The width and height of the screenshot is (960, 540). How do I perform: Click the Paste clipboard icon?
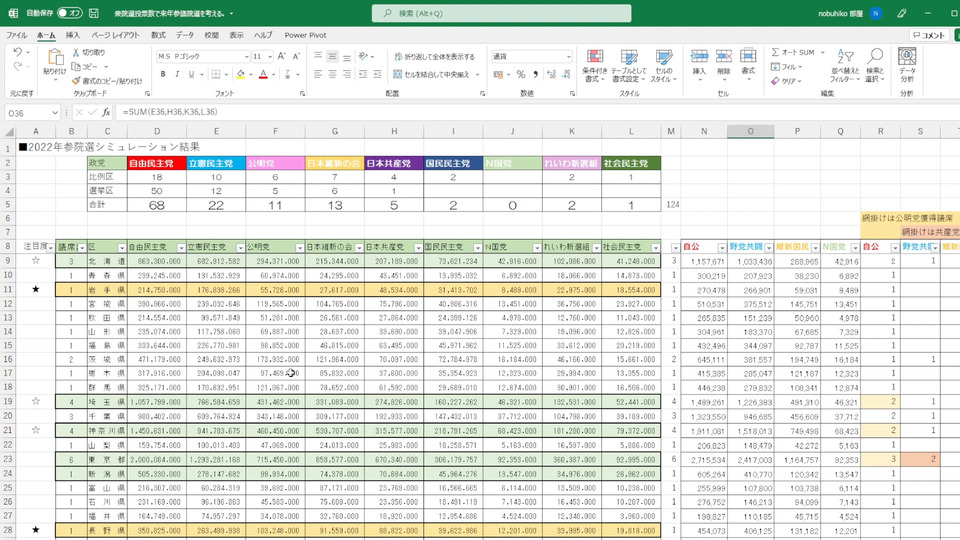55,58
